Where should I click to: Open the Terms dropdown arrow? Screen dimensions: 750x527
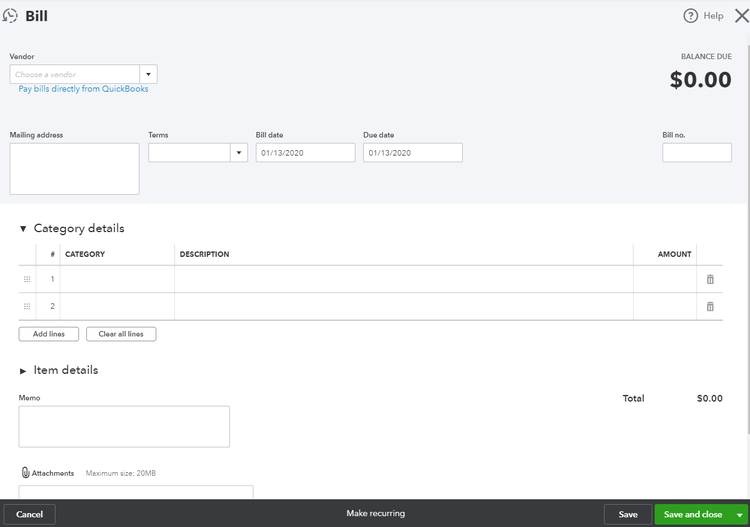[239, 153]
